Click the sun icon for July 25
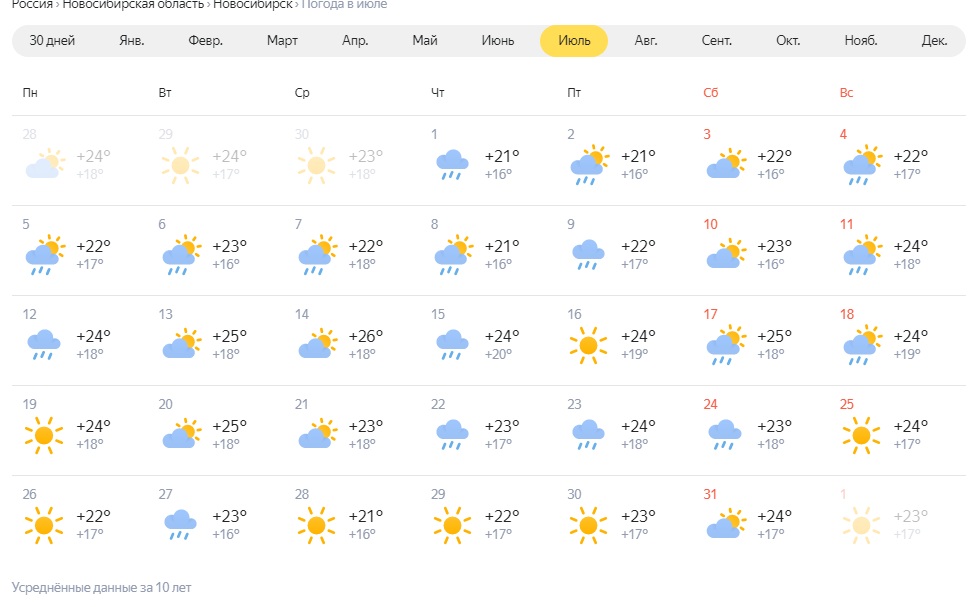This screenshot has height=607, width=975. click(x=860, y=434)
